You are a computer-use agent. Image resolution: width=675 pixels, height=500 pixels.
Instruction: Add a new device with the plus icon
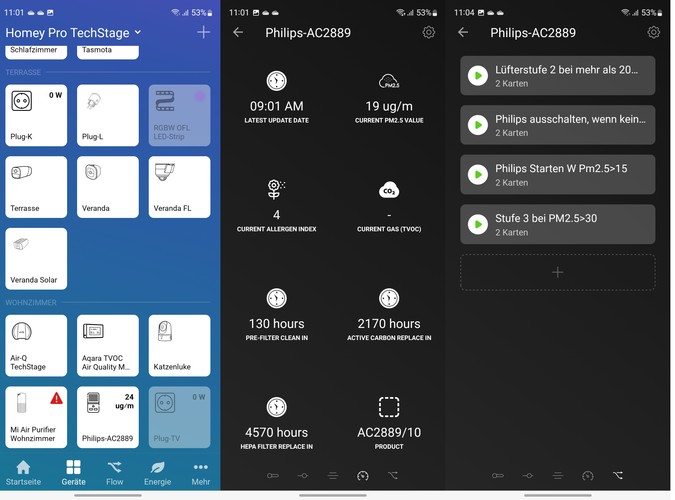(x=203, y=32)
